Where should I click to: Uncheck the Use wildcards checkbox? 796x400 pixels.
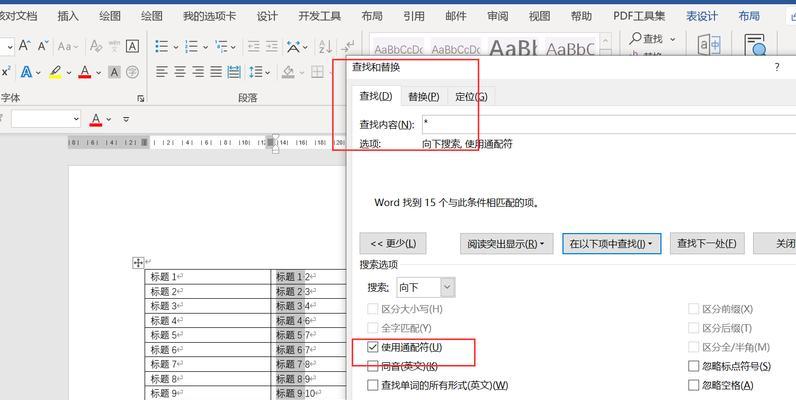[373, 347]
